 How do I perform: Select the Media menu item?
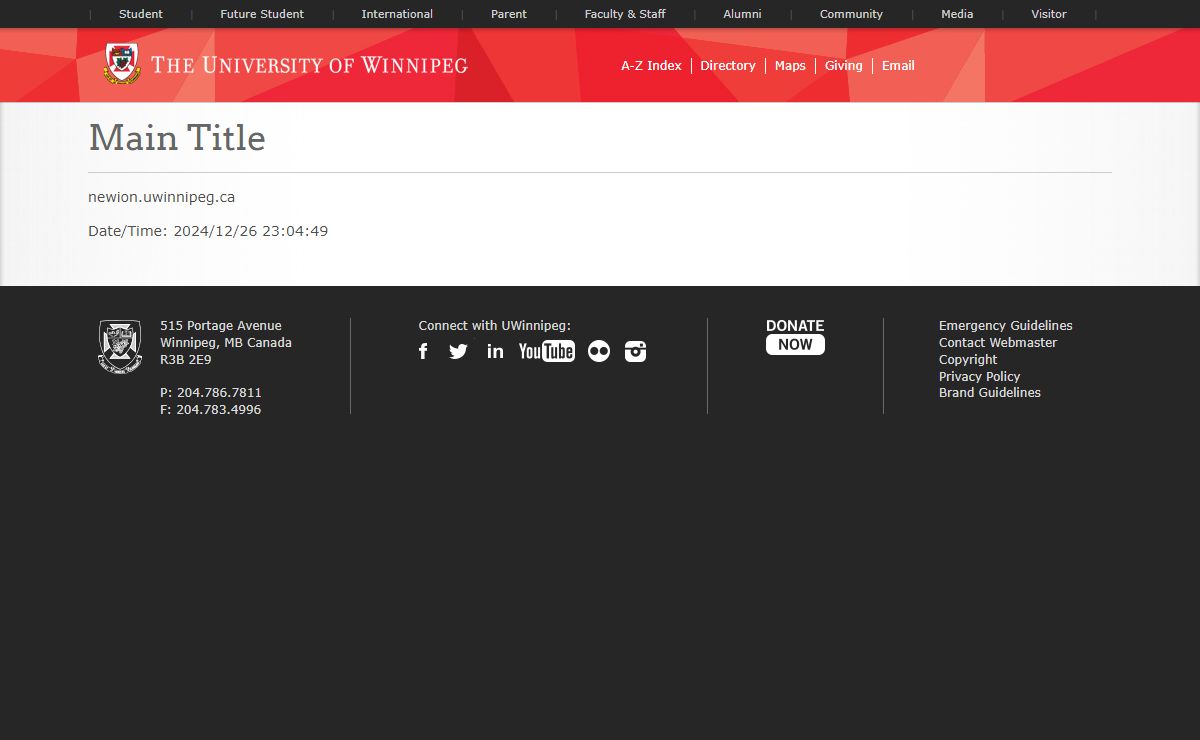pyautogui.click(x=957, y=14)
